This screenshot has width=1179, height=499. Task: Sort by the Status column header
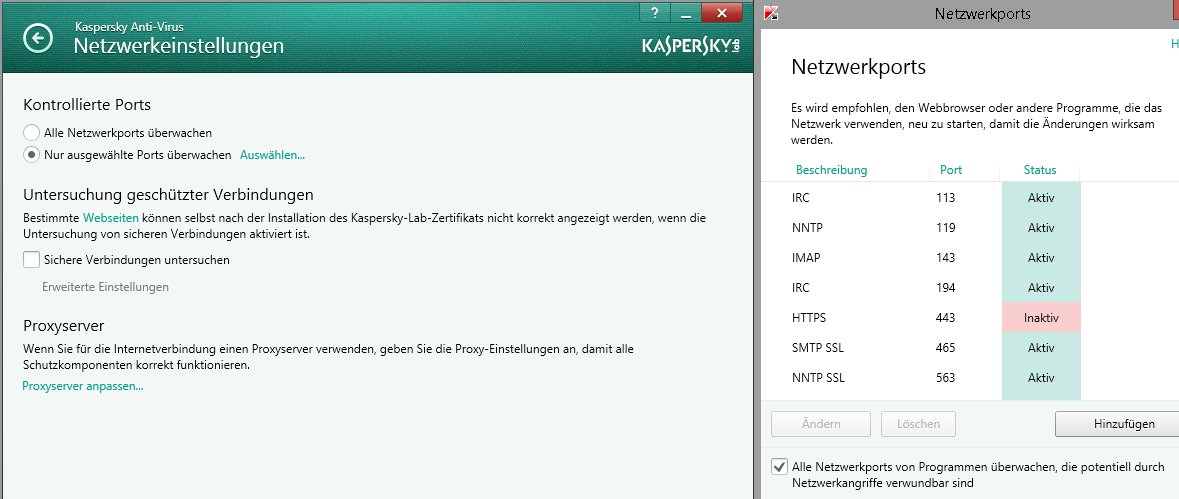coord(1040,170)
